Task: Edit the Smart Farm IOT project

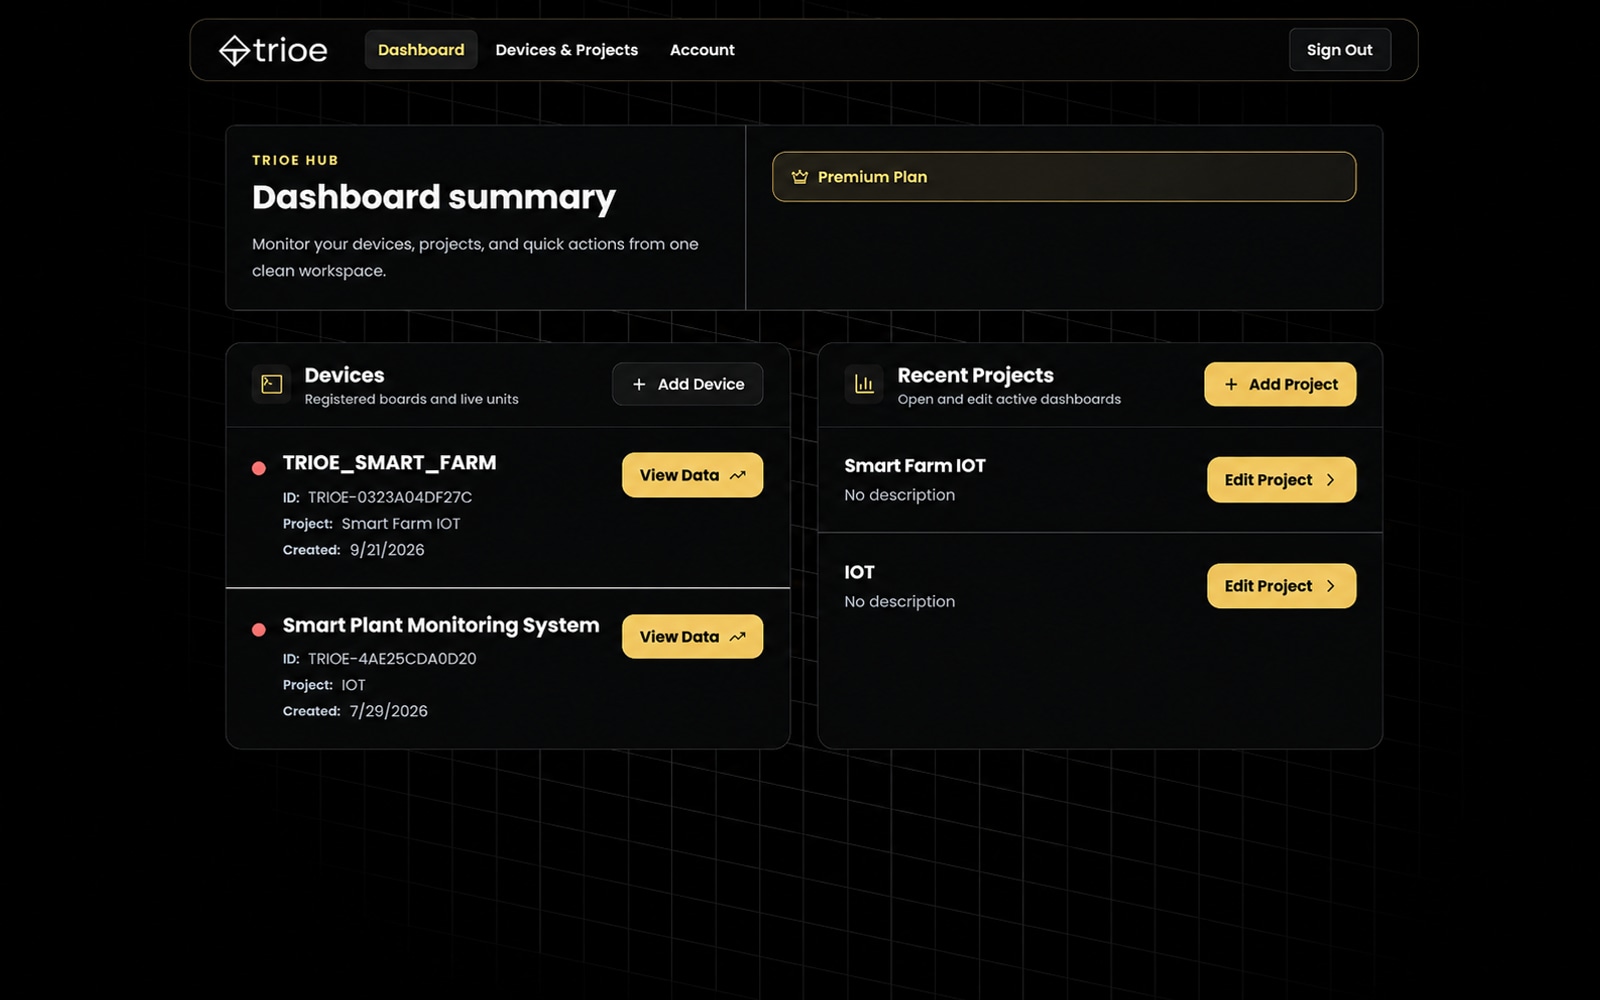Action: [1281, 480]
